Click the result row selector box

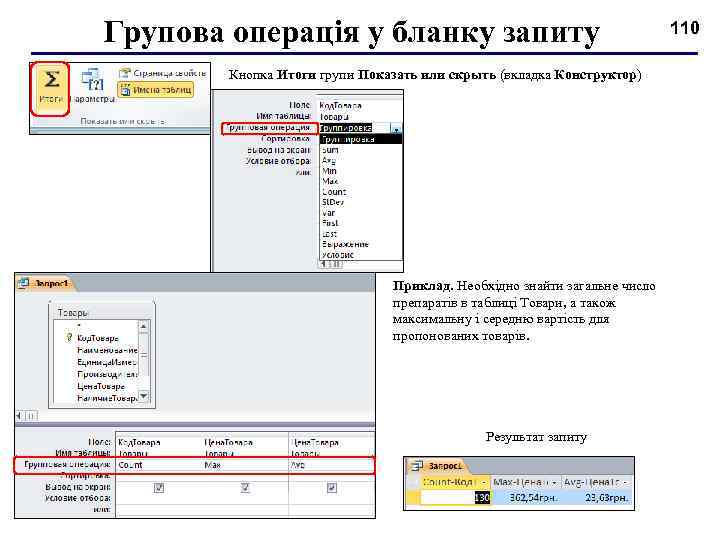tap(413, 497)
